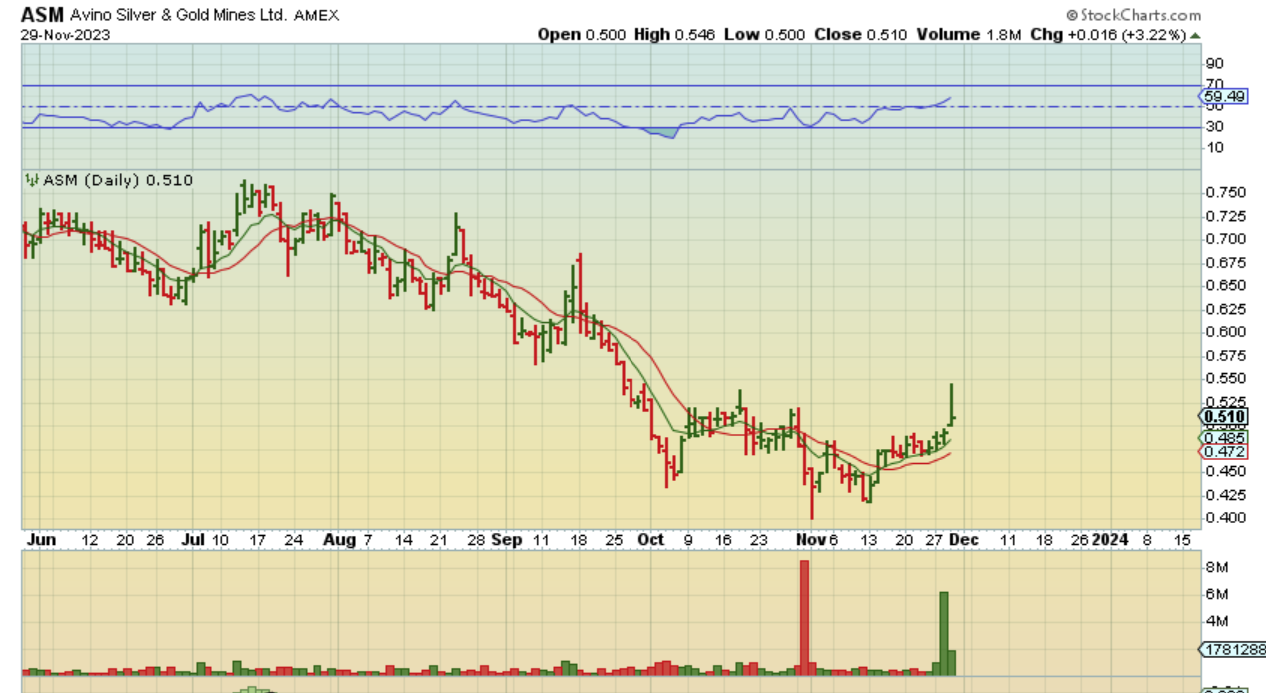Click the StockCharts.com copyright text
Viewport: 1266px width, 693px height.
1133,15
